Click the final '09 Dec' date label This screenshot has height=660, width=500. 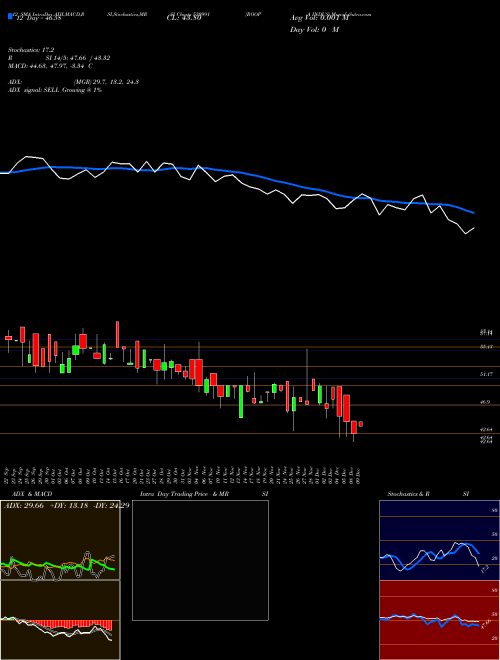358,474
